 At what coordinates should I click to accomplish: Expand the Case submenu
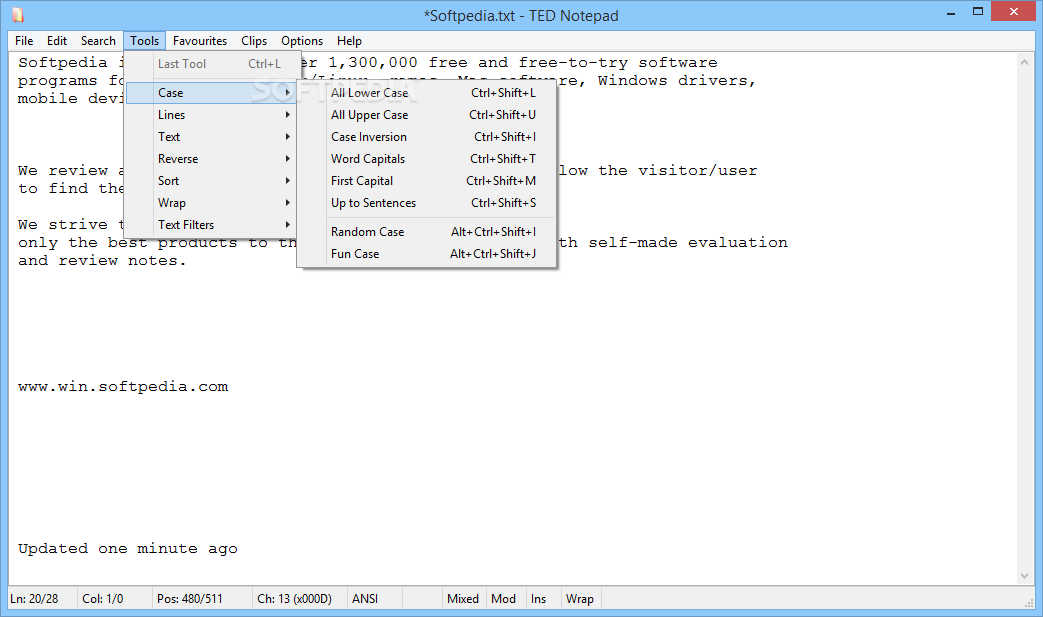(212, 92)
